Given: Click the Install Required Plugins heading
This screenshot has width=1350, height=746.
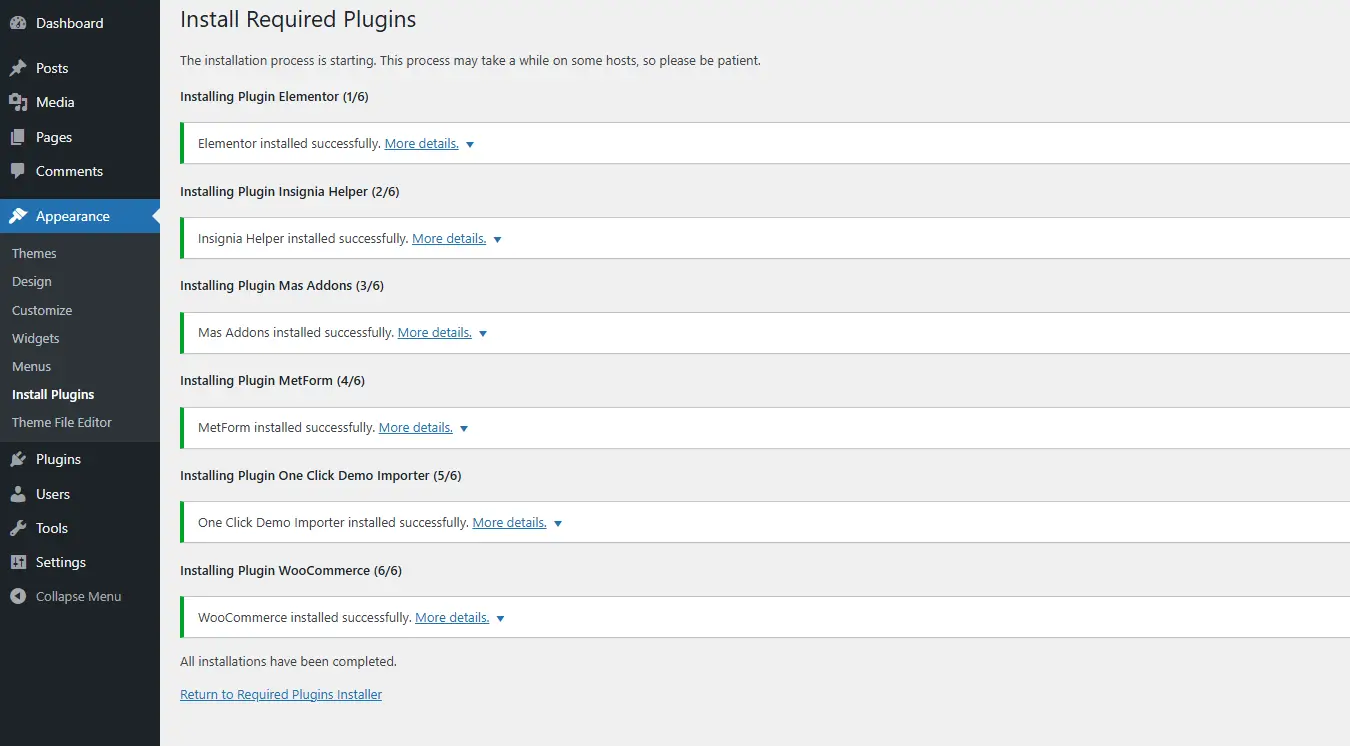Looking at the screenshot, I should click(x=298, y=19).
